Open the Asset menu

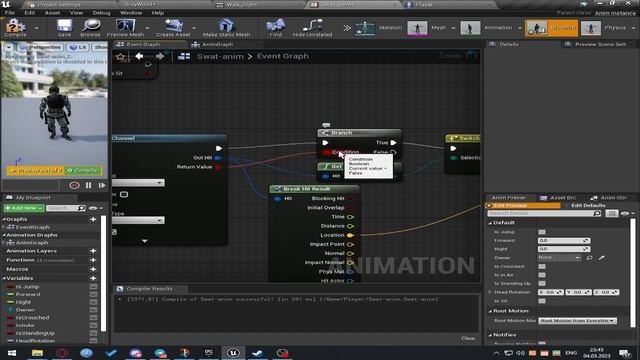pyautogui.click(x=52, y=13)
